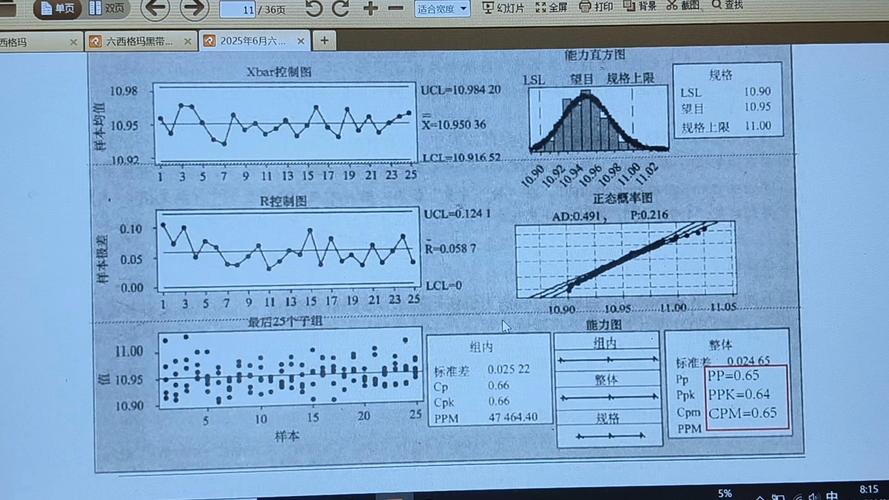
Task: Select the 2025年6月六 tab
Action: pyautogui.click(x=253, y=41)
